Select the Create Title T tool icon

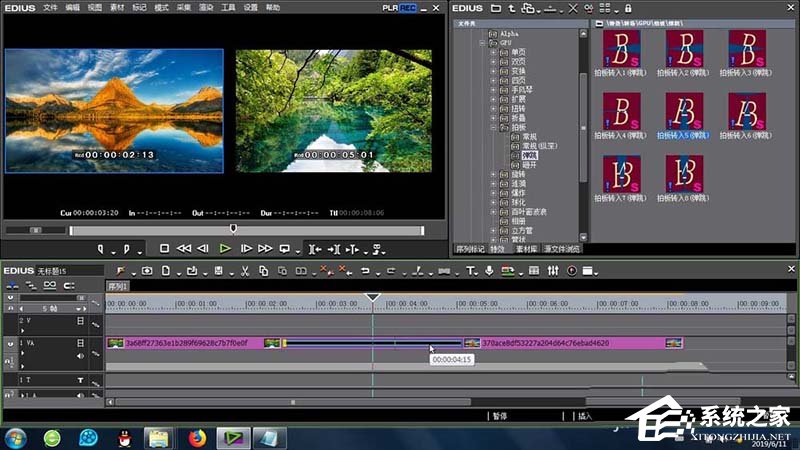[470, 271]
